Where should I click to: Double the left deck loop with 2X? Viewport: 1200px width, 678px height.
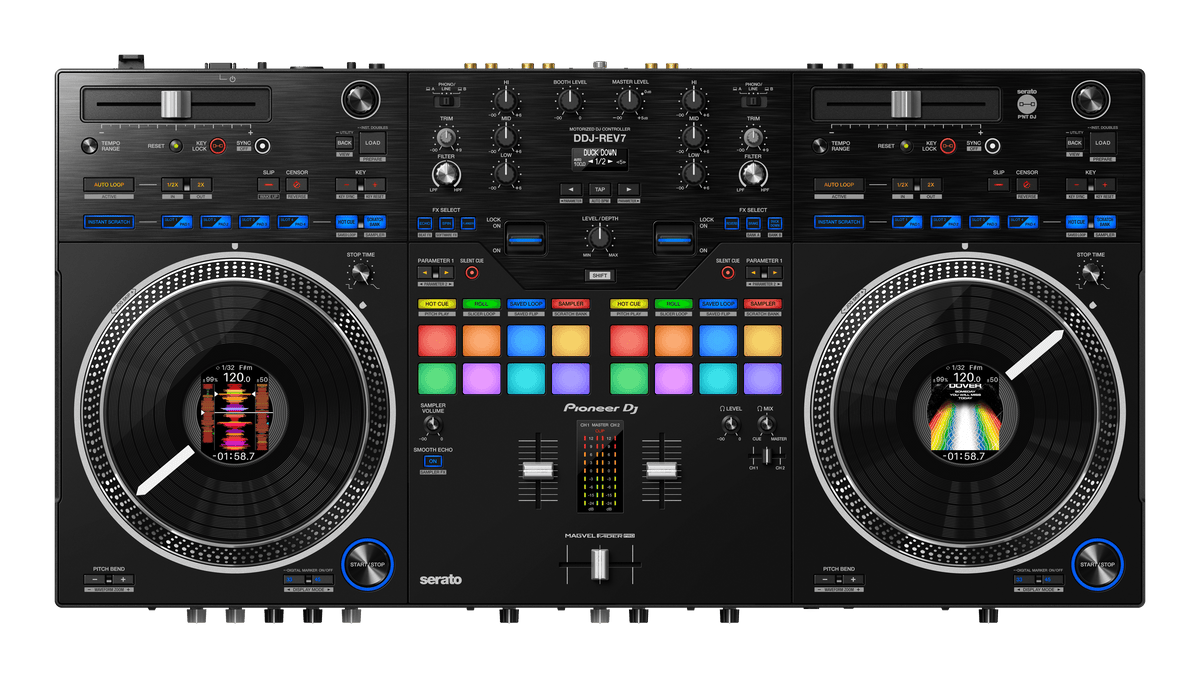200,185
